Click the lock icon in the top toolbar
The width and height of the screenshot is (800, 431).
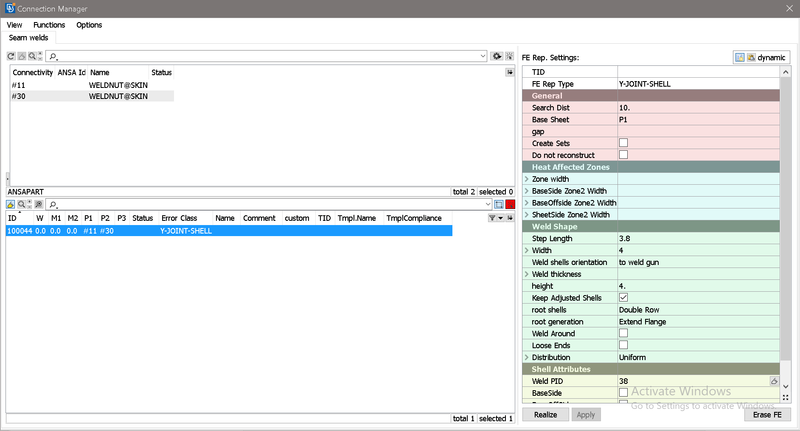point(22,56)
